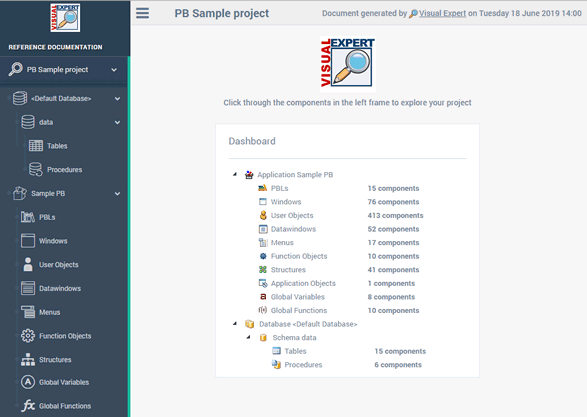Screen dimensions: 587x417
Task: Open Windows in the dashboard list
Action: click(286, 201)
